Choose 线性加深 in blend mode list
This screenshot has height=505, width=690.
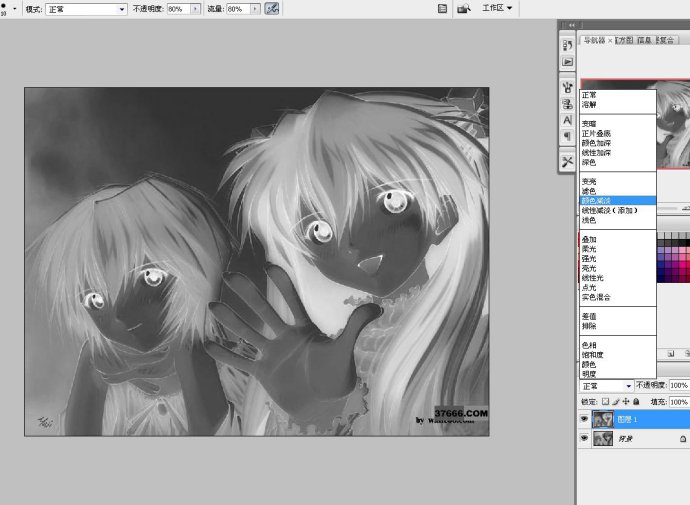tap(617, 153)
